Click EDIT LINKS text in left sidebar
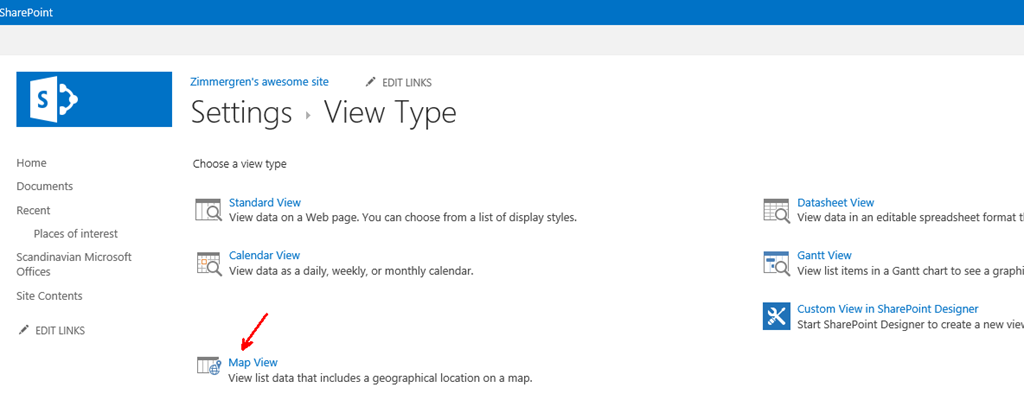Image resolution: width=1024 pixels, height=400 pixels. tap(60, 331)
